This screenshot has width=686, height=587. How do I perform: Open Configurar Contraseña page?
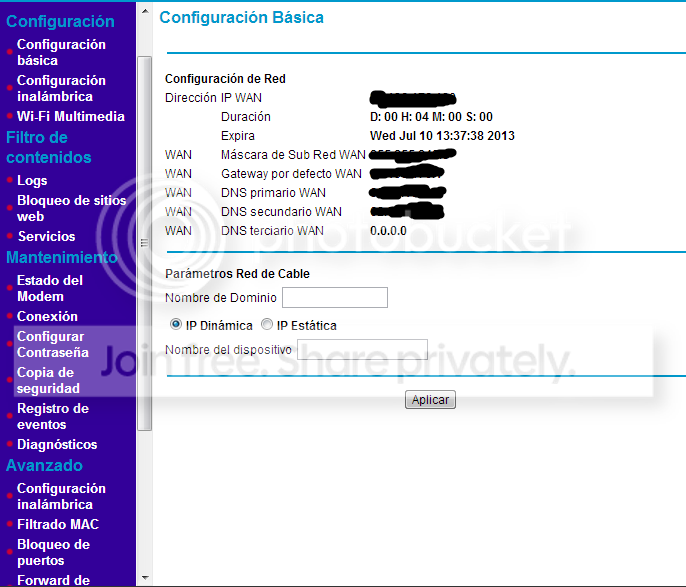click(52, 344)
